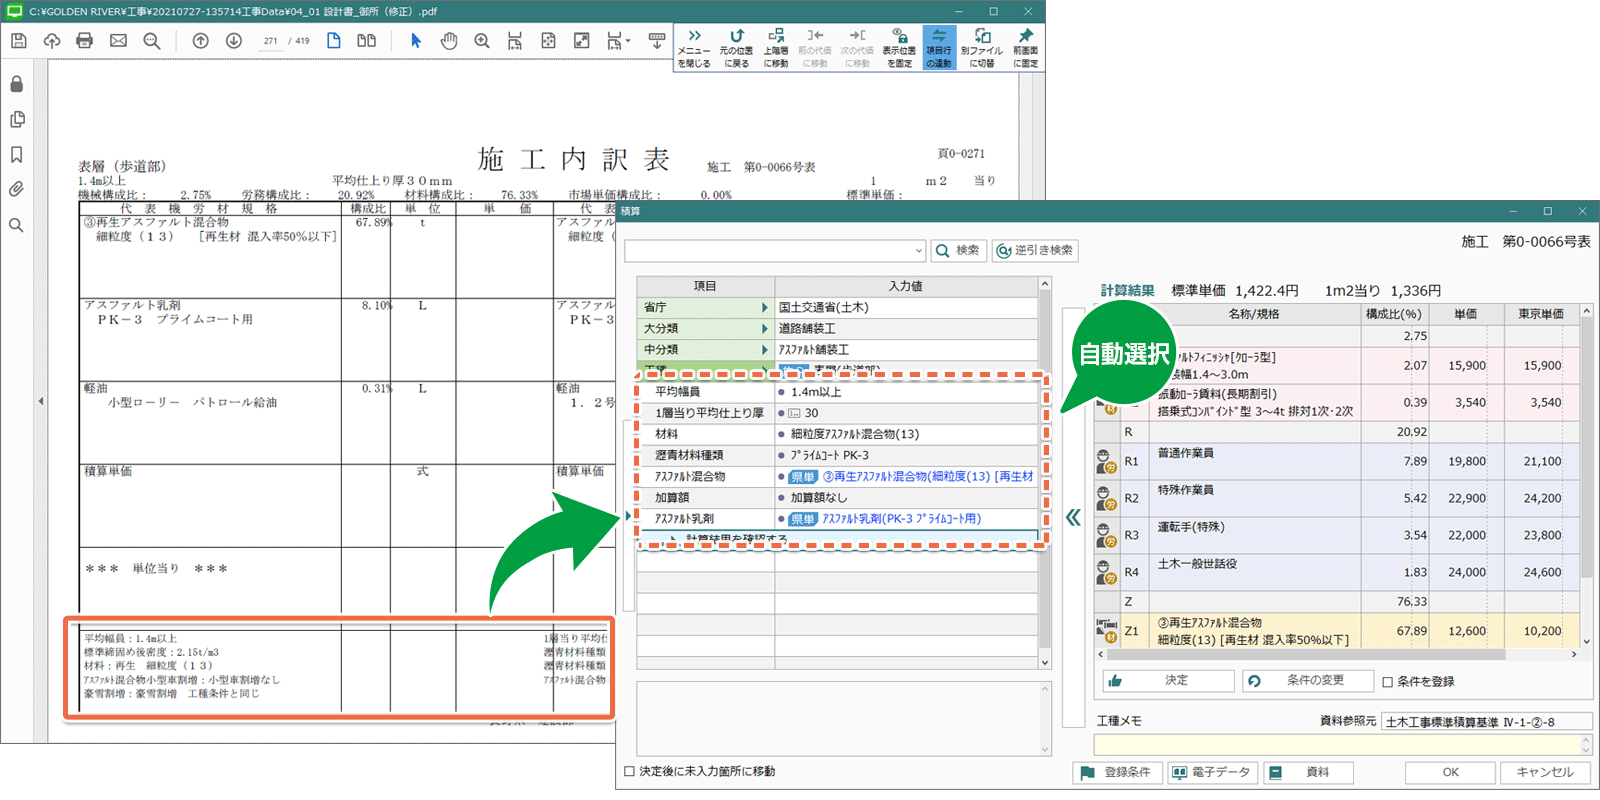Click the キャンセル button
The image size is (1600, 800).
[x=1545, y=773]
